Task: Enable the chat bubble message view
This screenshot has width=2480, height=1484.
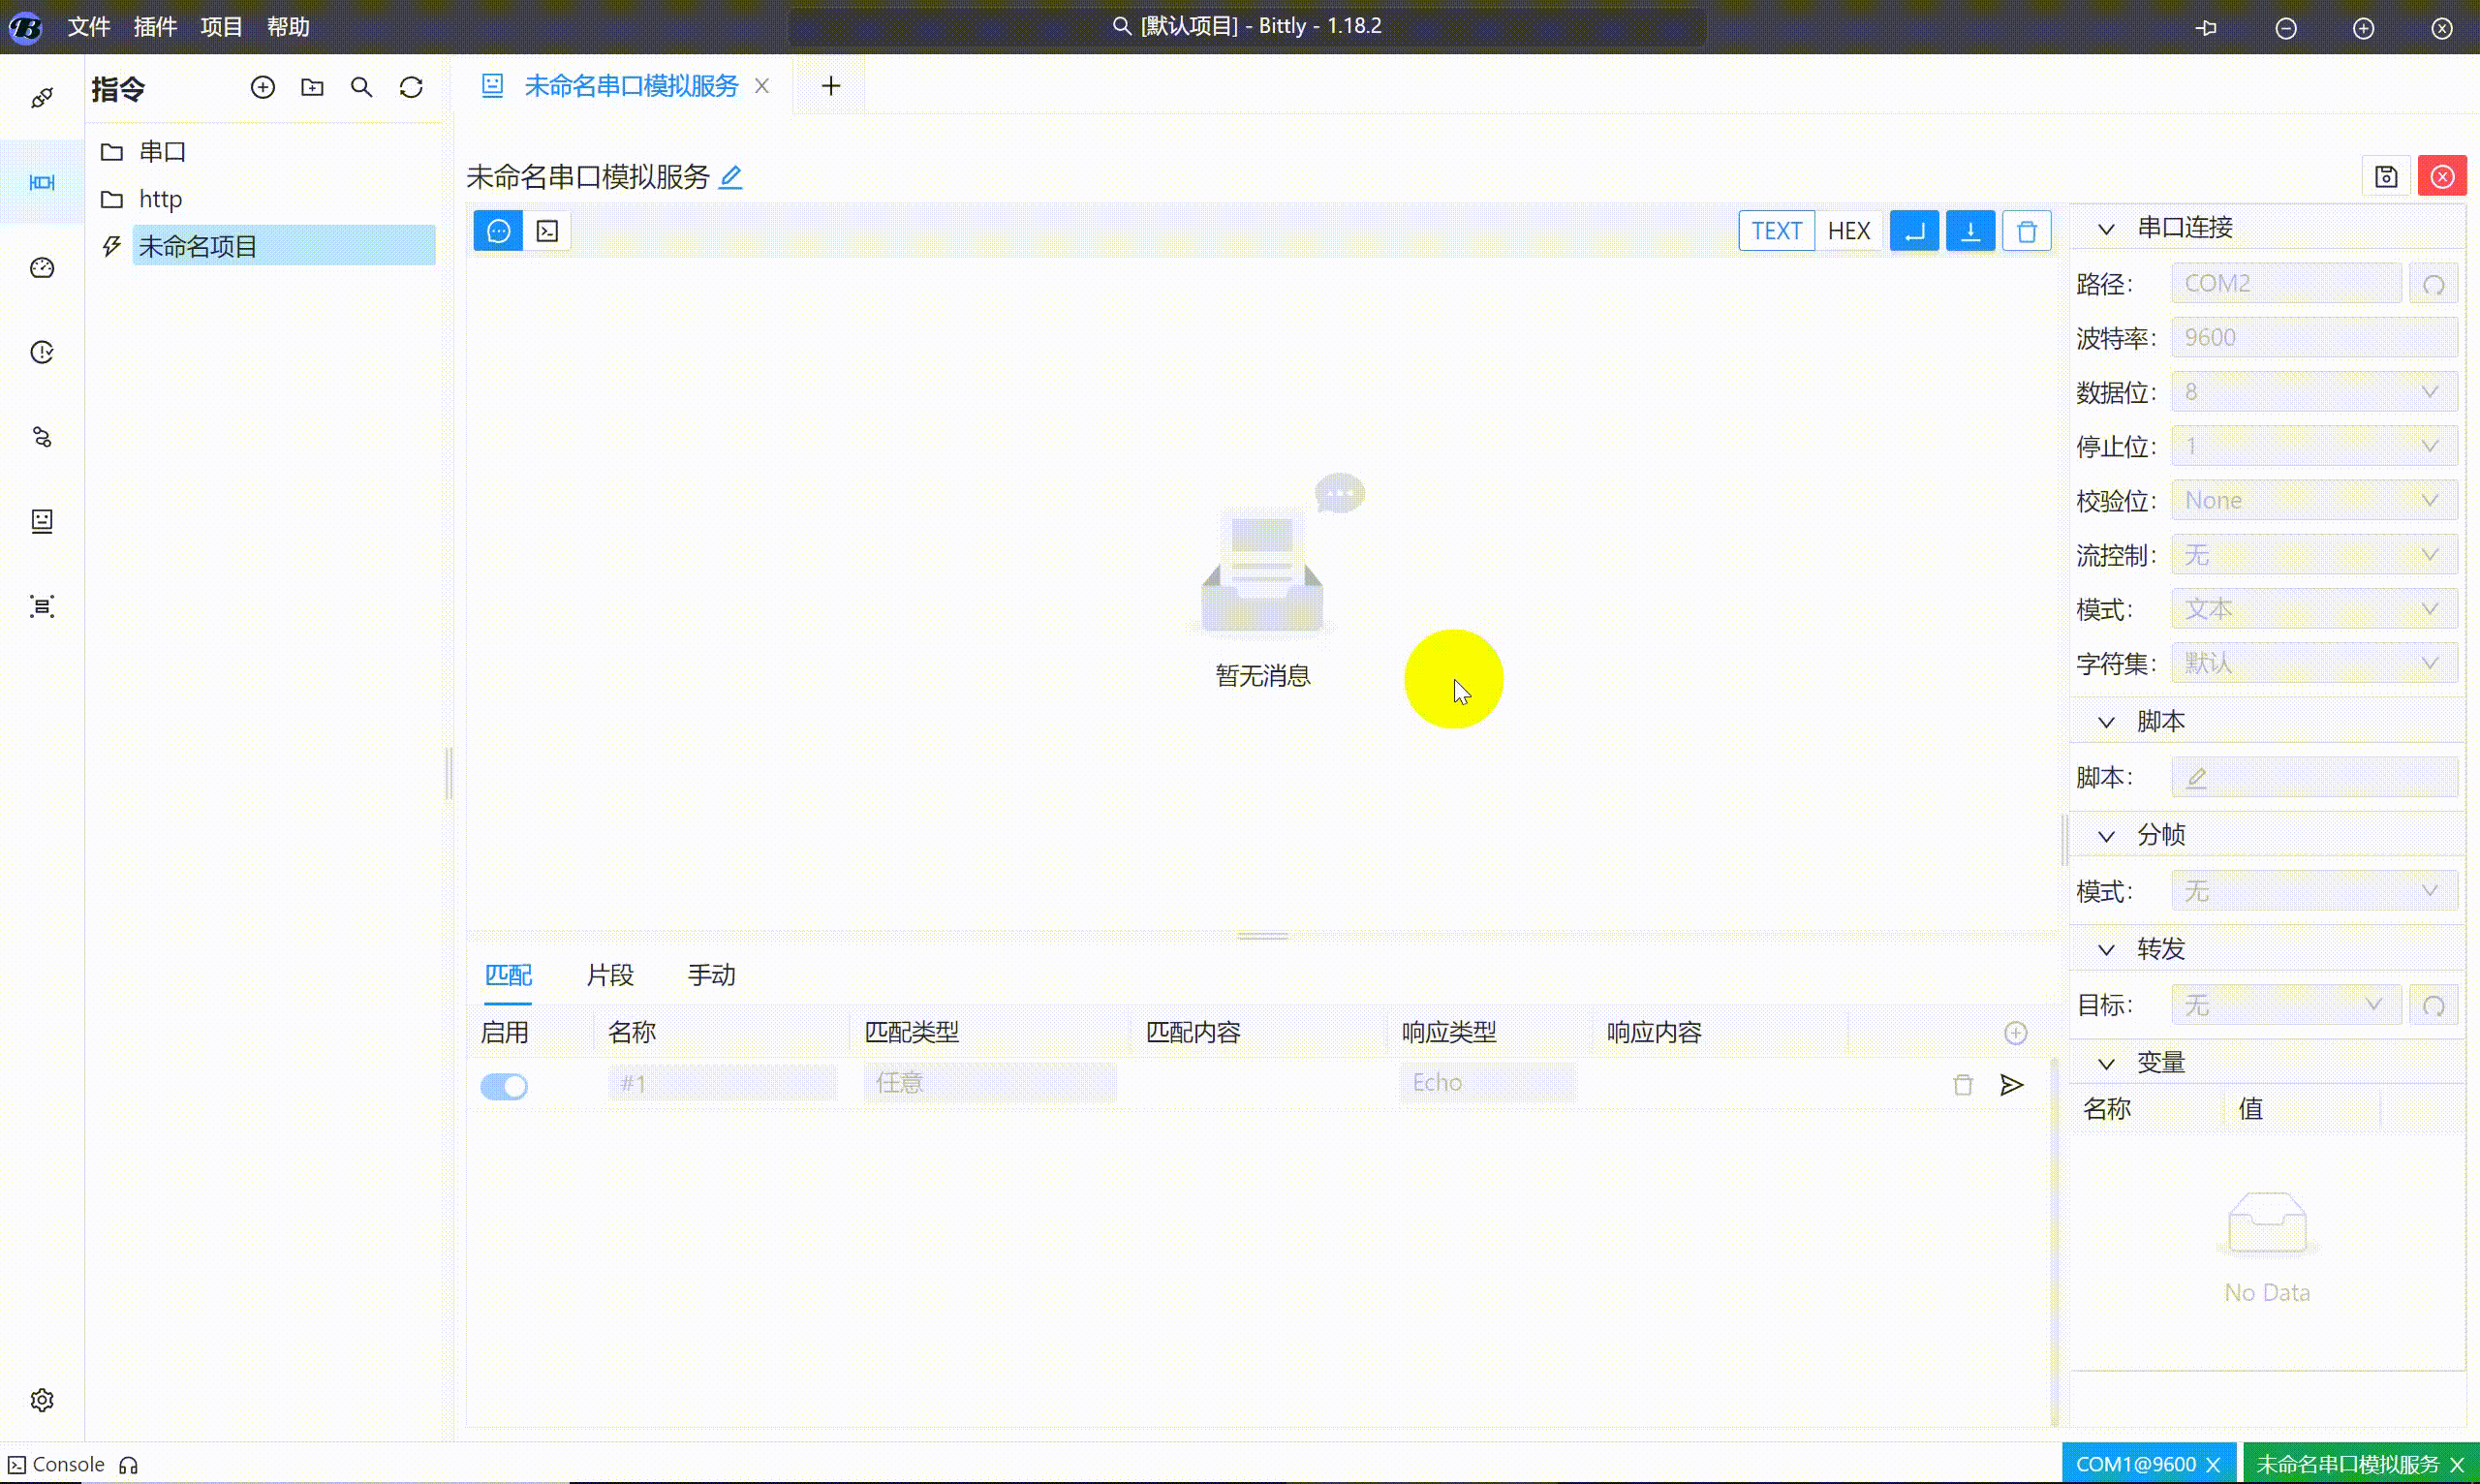Action: [x=497, y=230]
